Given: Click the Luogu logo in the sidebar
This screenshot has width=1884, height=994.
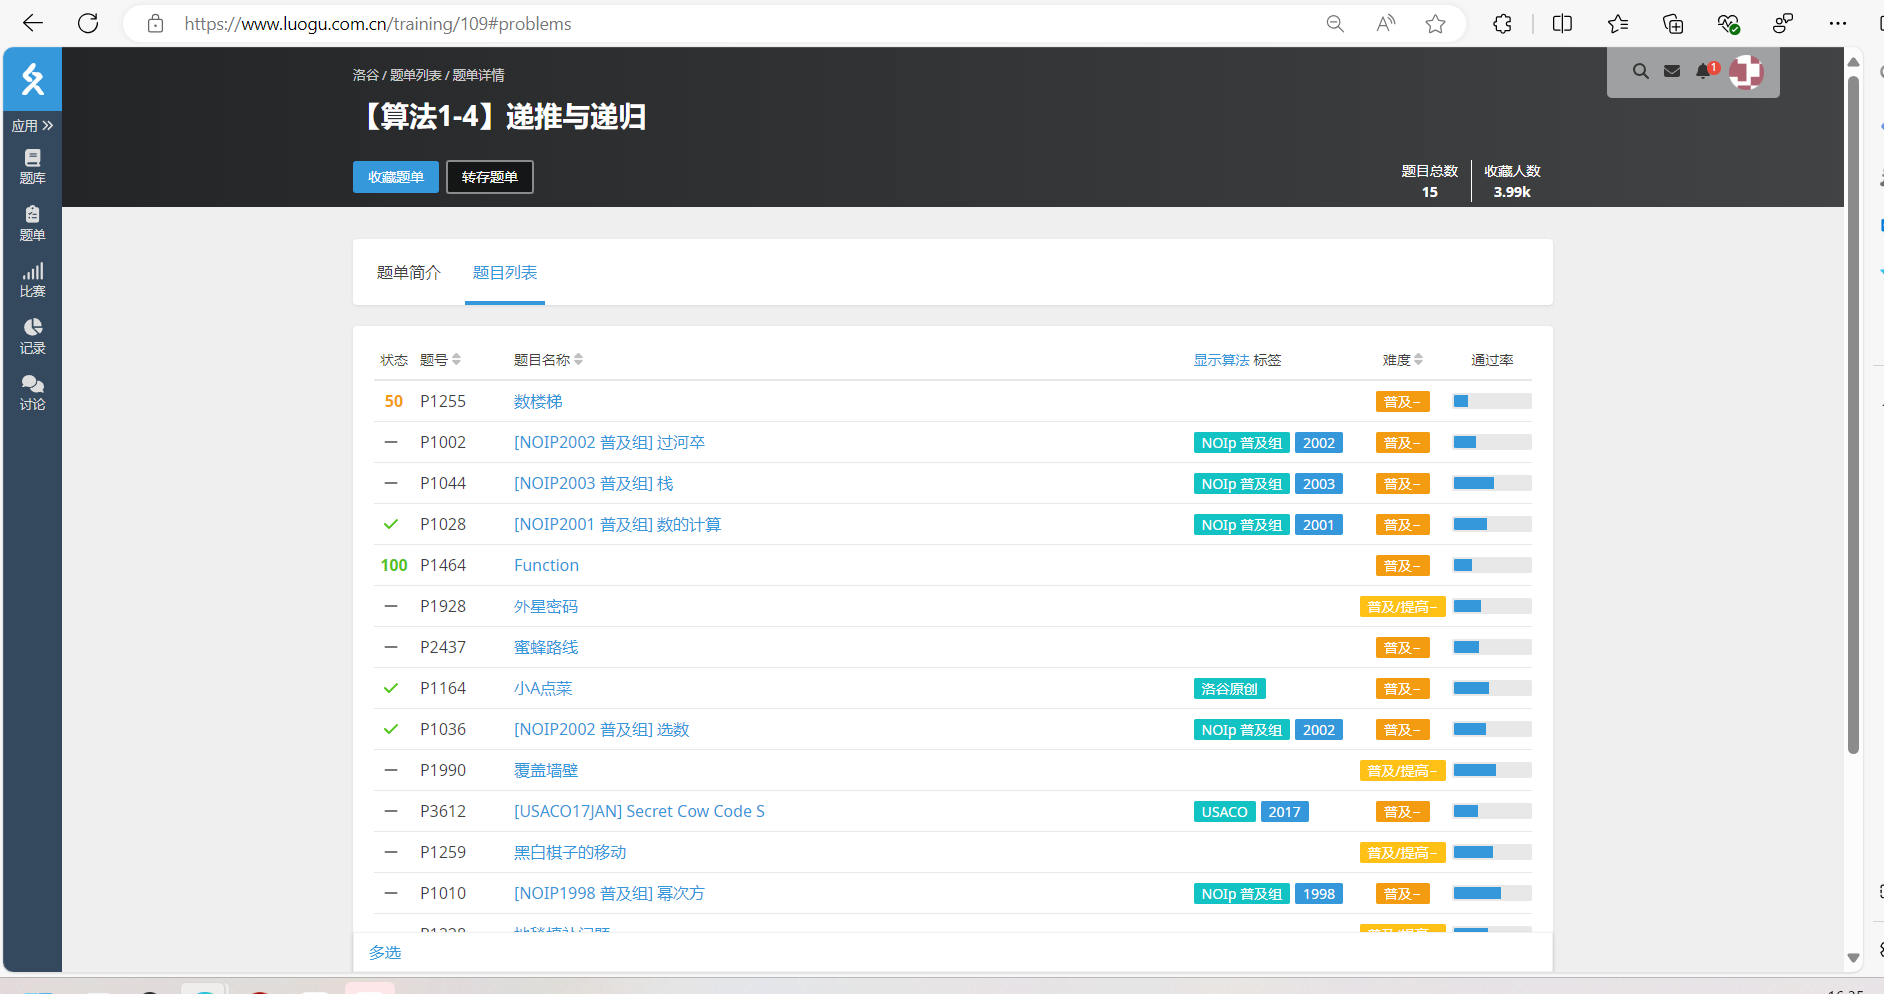Looking at the screenshot, I should point(33,79).
